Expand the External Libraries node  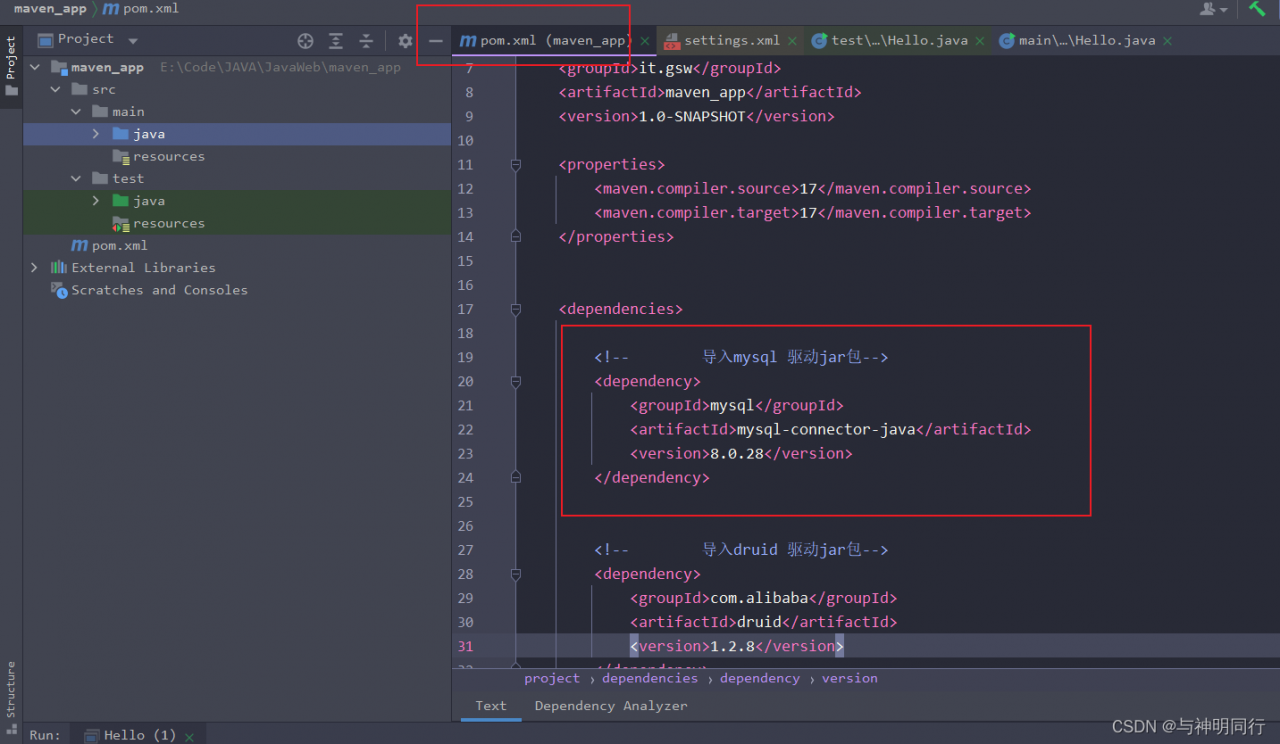pyautogui.click(x=34, y=268)
